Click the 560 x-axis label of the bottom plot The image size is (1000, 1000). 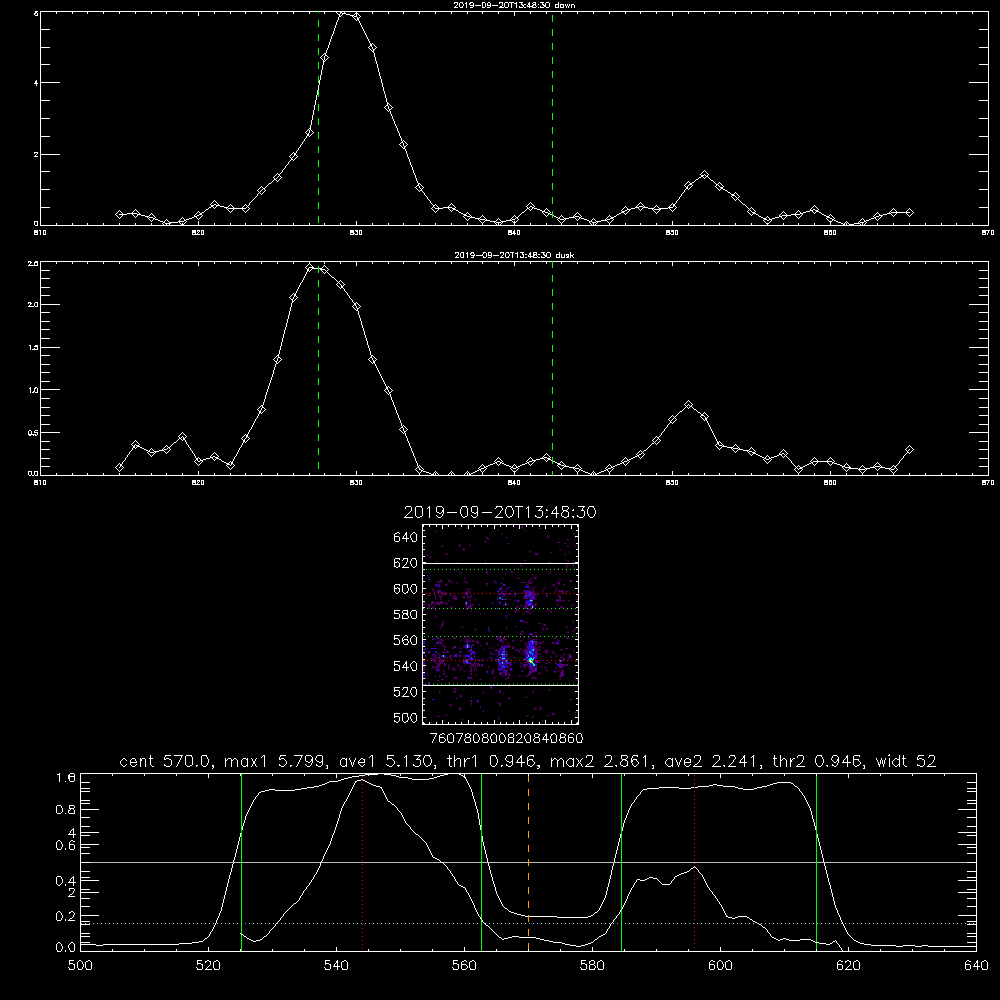[x=465, y=966]
